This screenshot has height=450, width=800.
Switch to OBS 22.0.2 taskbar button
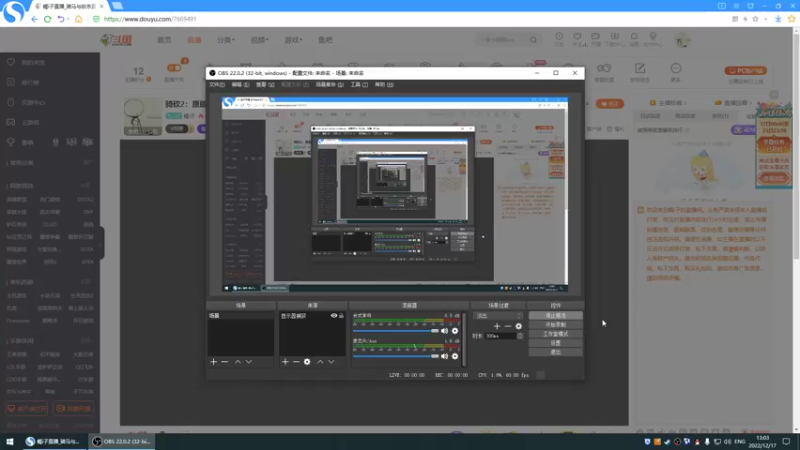[x=121, y=441]
